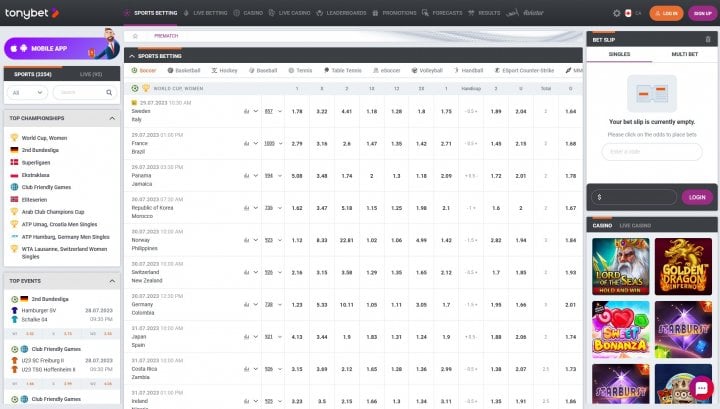This screenshot has height=409, width=720.
Task: Collapse the Top Championships panel
Action: (112, 118)
